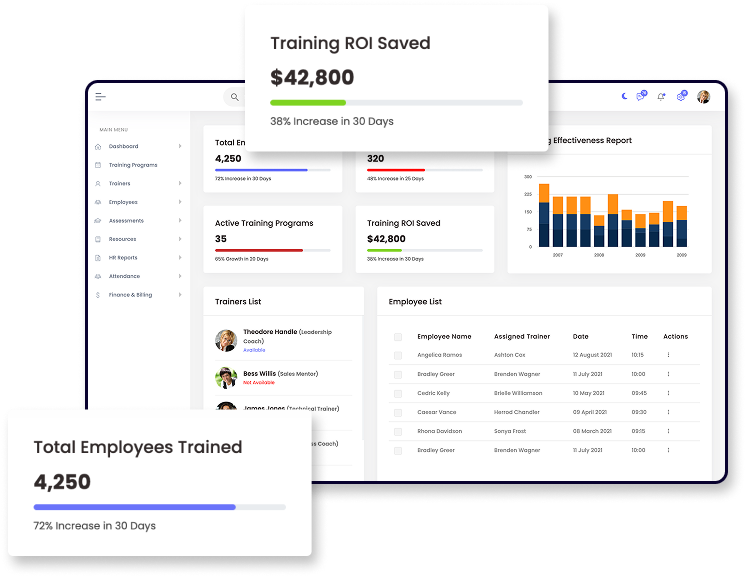Click the three-dot action for Angelica Ramos
The height and width of the screenshot is (578, 746).
668,355
